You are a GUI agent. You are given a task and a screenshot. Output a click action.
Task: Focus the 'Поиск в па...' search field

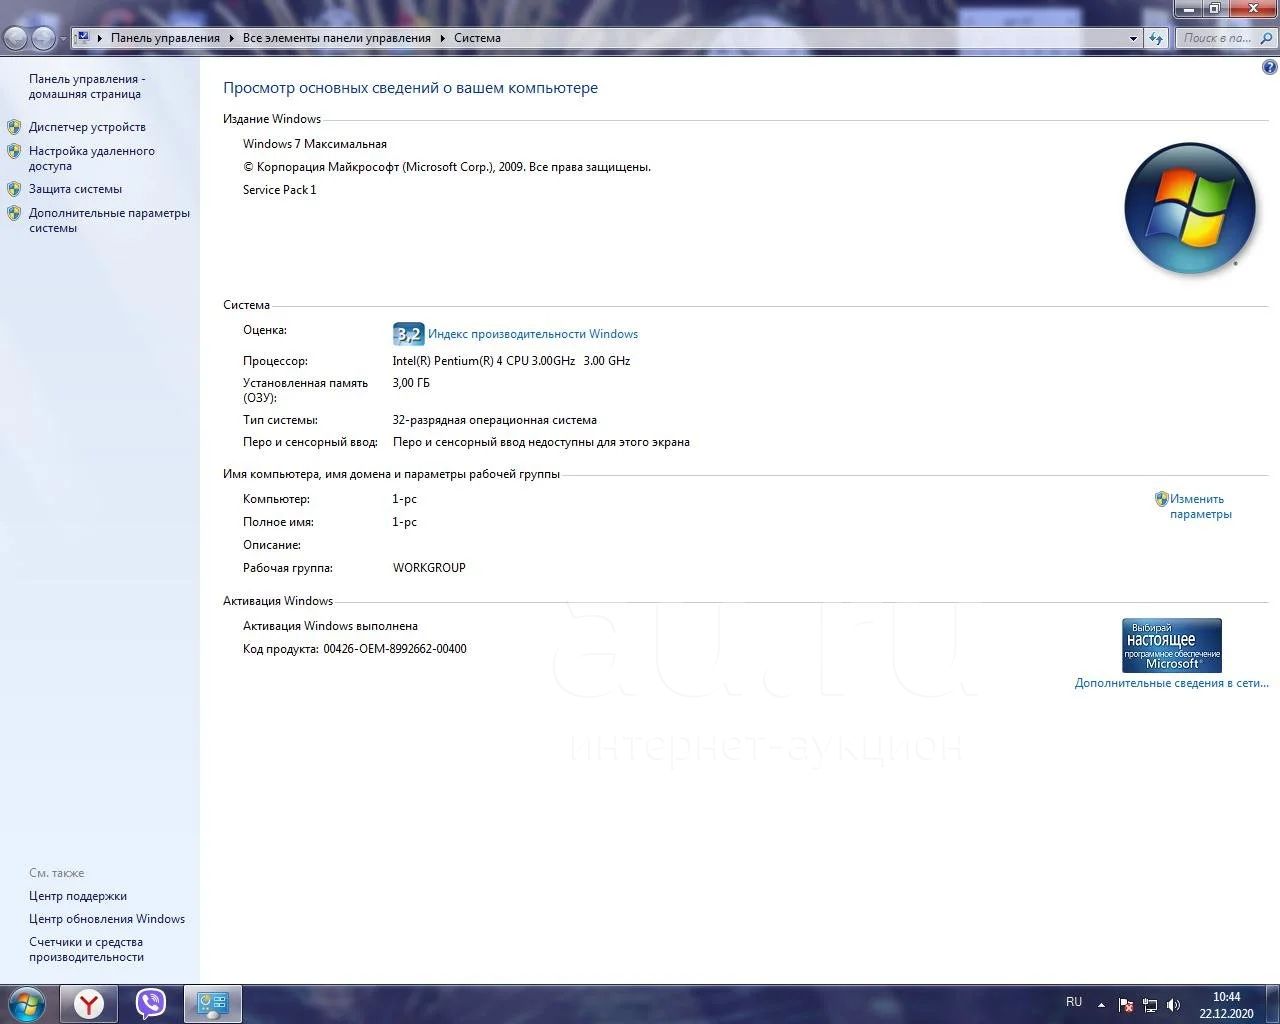(x=1216, y=38)
